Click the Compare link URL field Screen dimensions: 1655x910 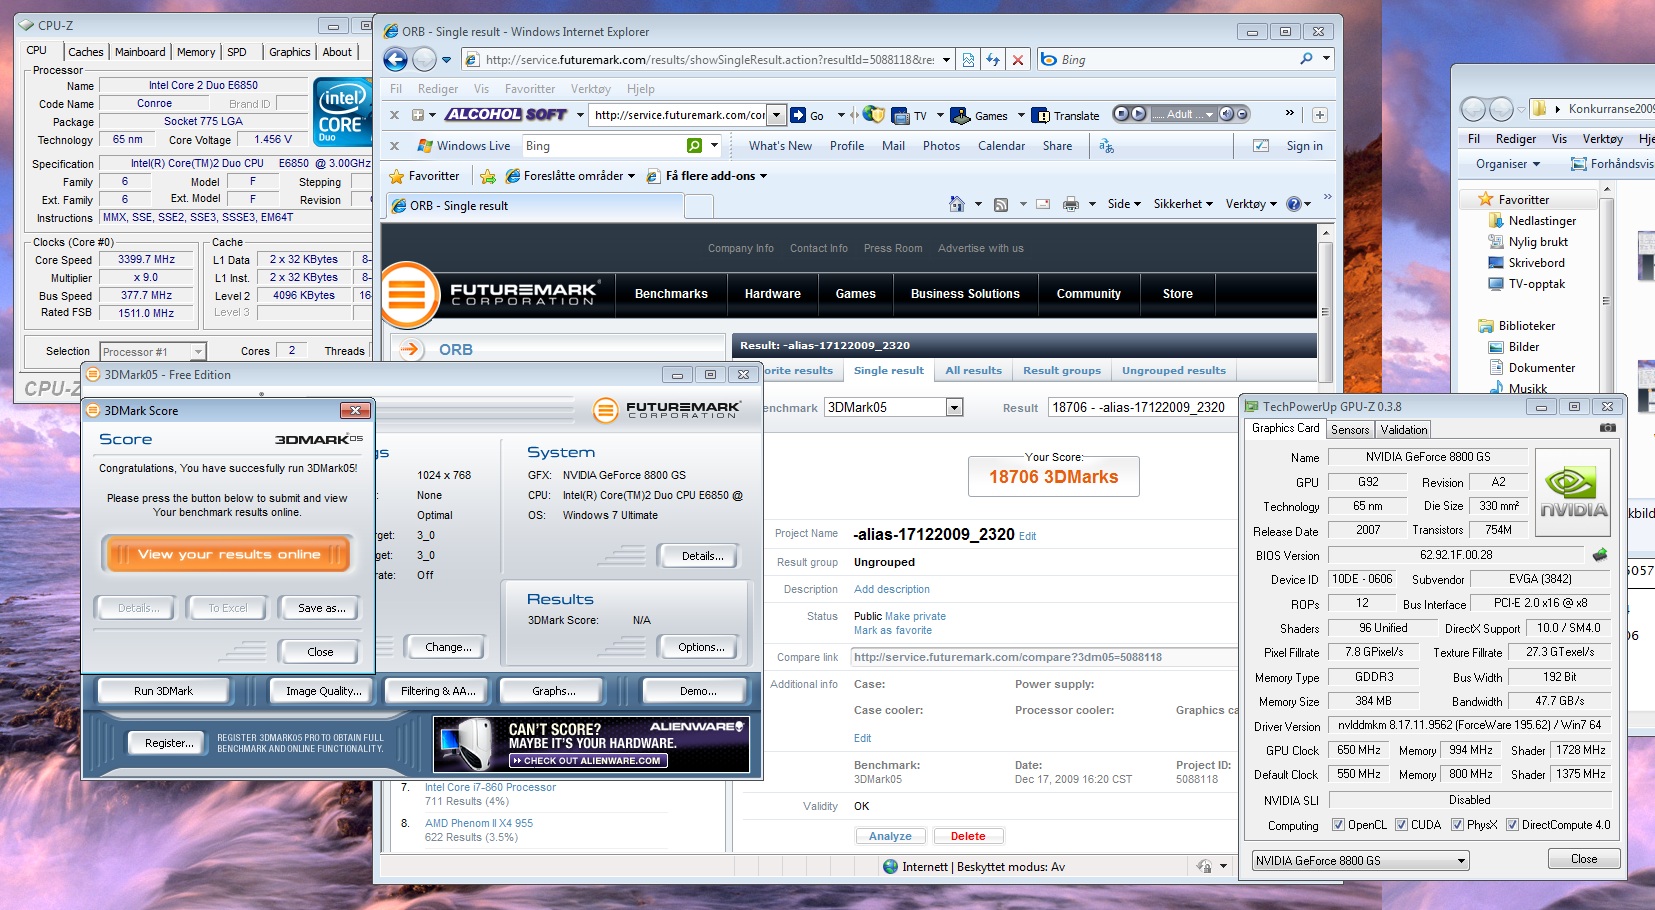tap(1044, 657)
